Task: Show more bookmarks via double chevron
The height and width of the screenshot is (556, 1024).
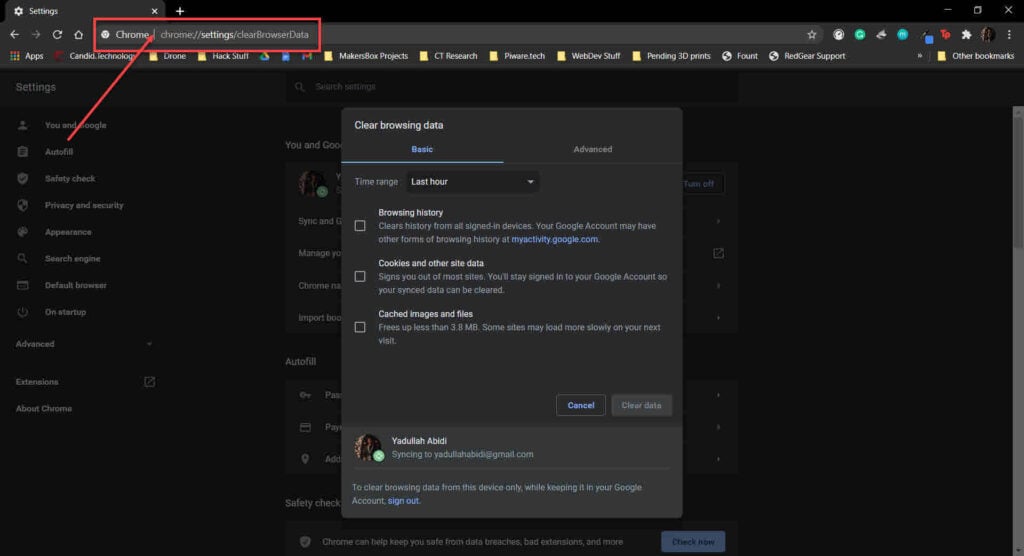Action: click(920, 56)
